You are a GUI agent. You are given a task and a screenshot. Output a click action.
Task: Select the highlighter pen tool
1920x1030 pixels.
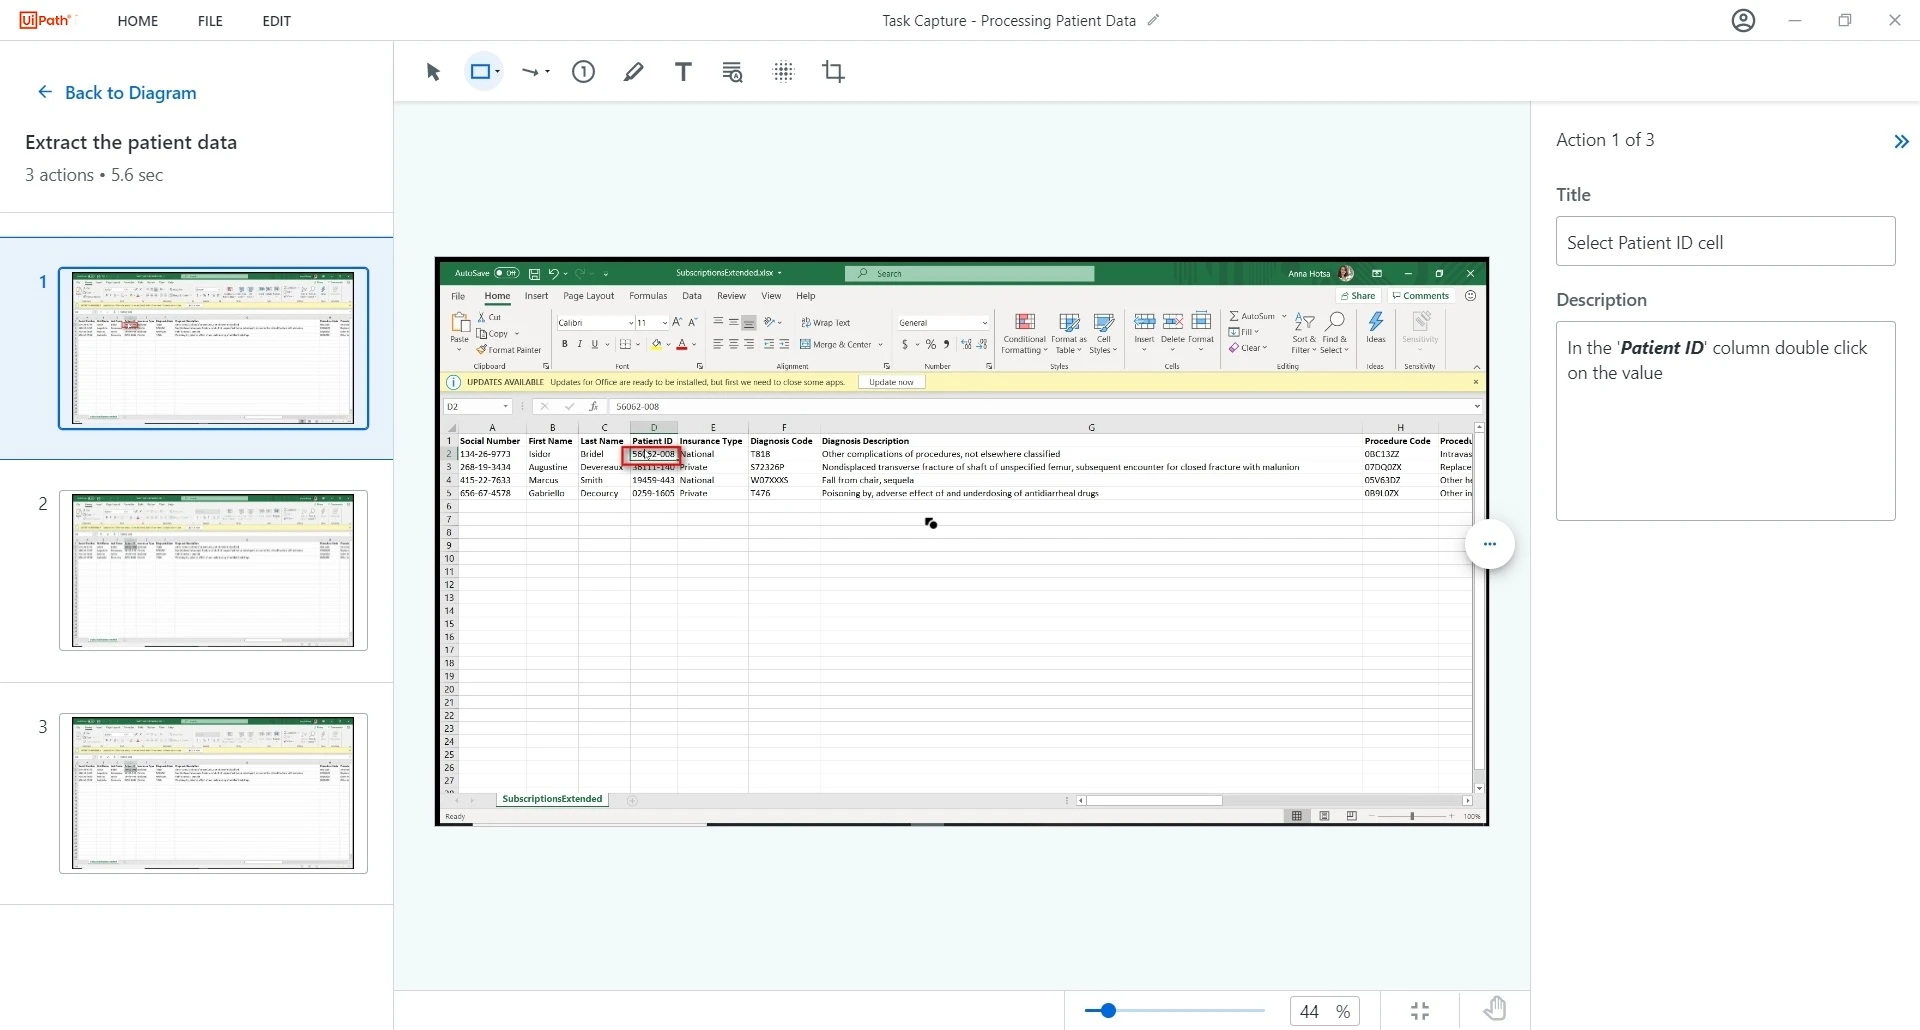[x=634, y=72]
